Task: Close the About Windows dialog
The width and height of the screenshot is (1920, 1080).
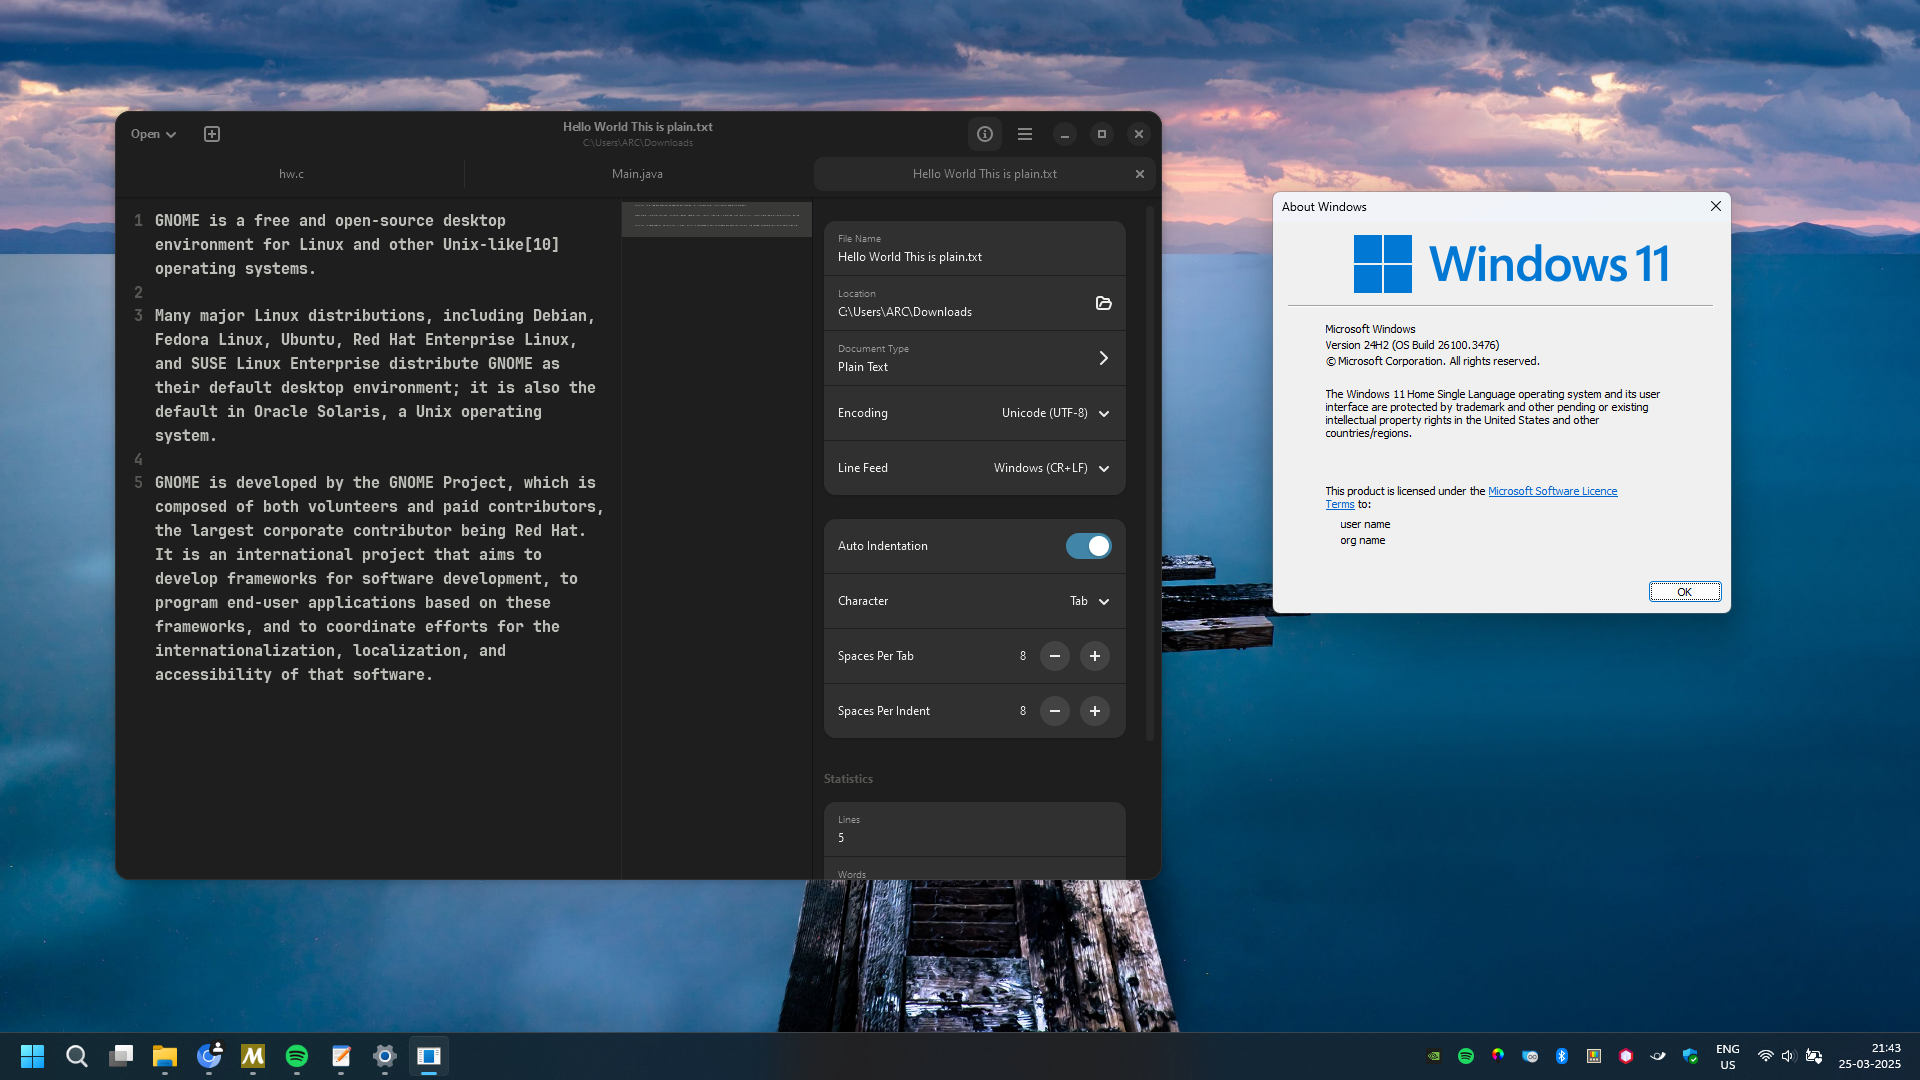Action: (x=1716, y=206)
